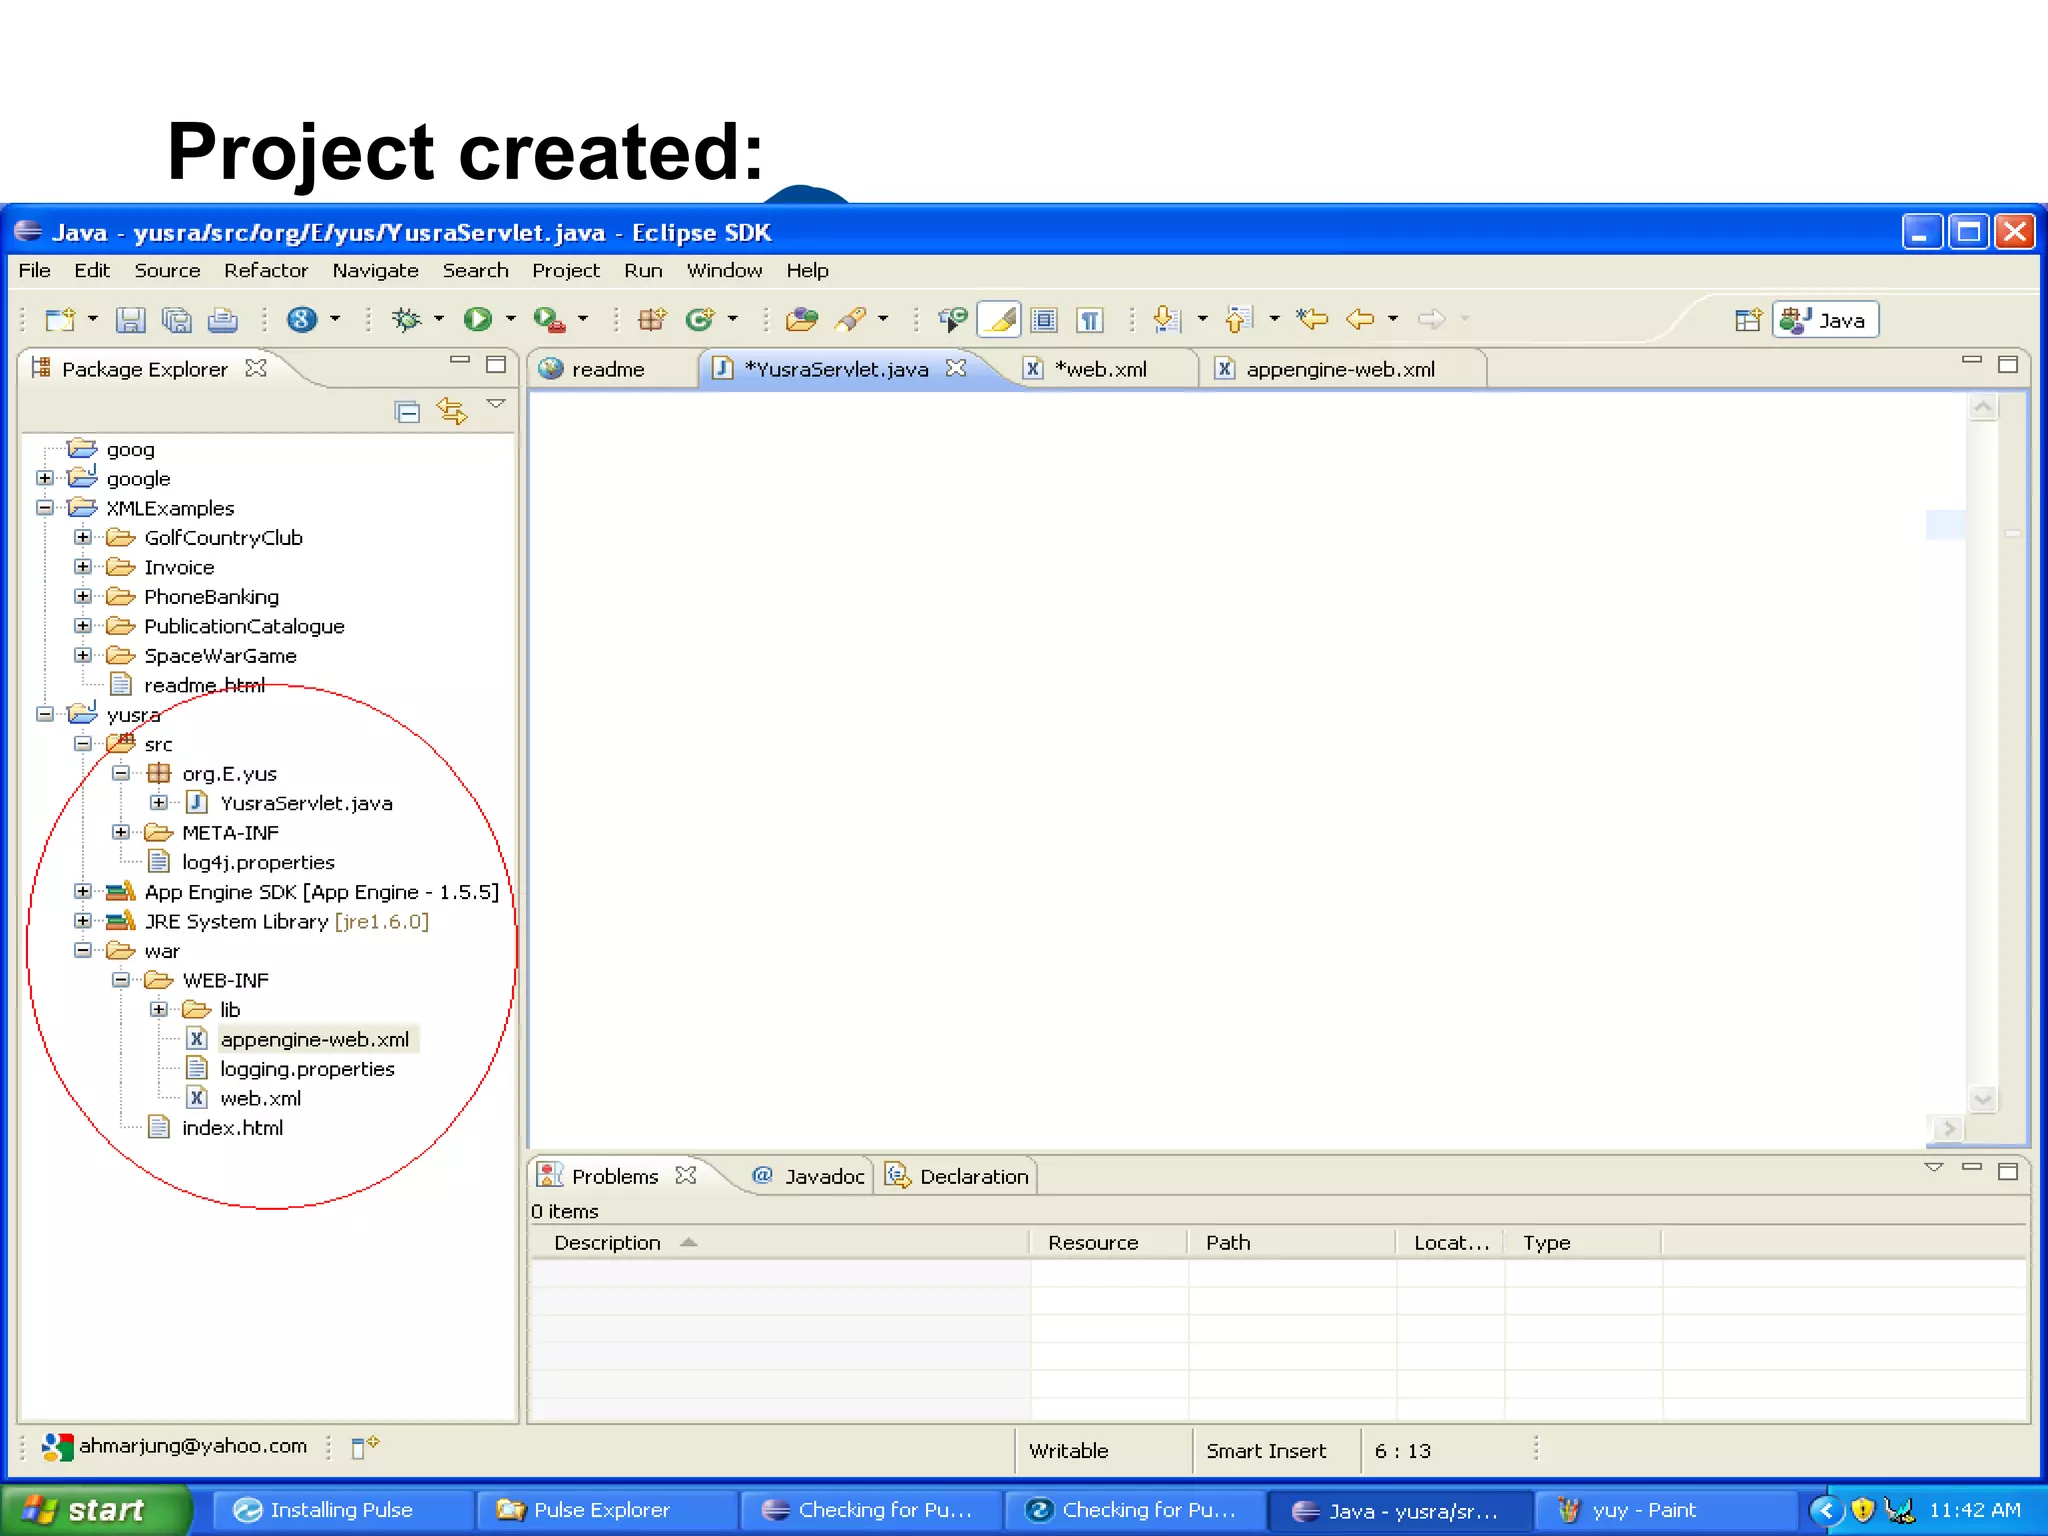This screenshot has width=2048, height=1536.
Task: Select log4j.properties in the tree
Action: coord(258,862)
